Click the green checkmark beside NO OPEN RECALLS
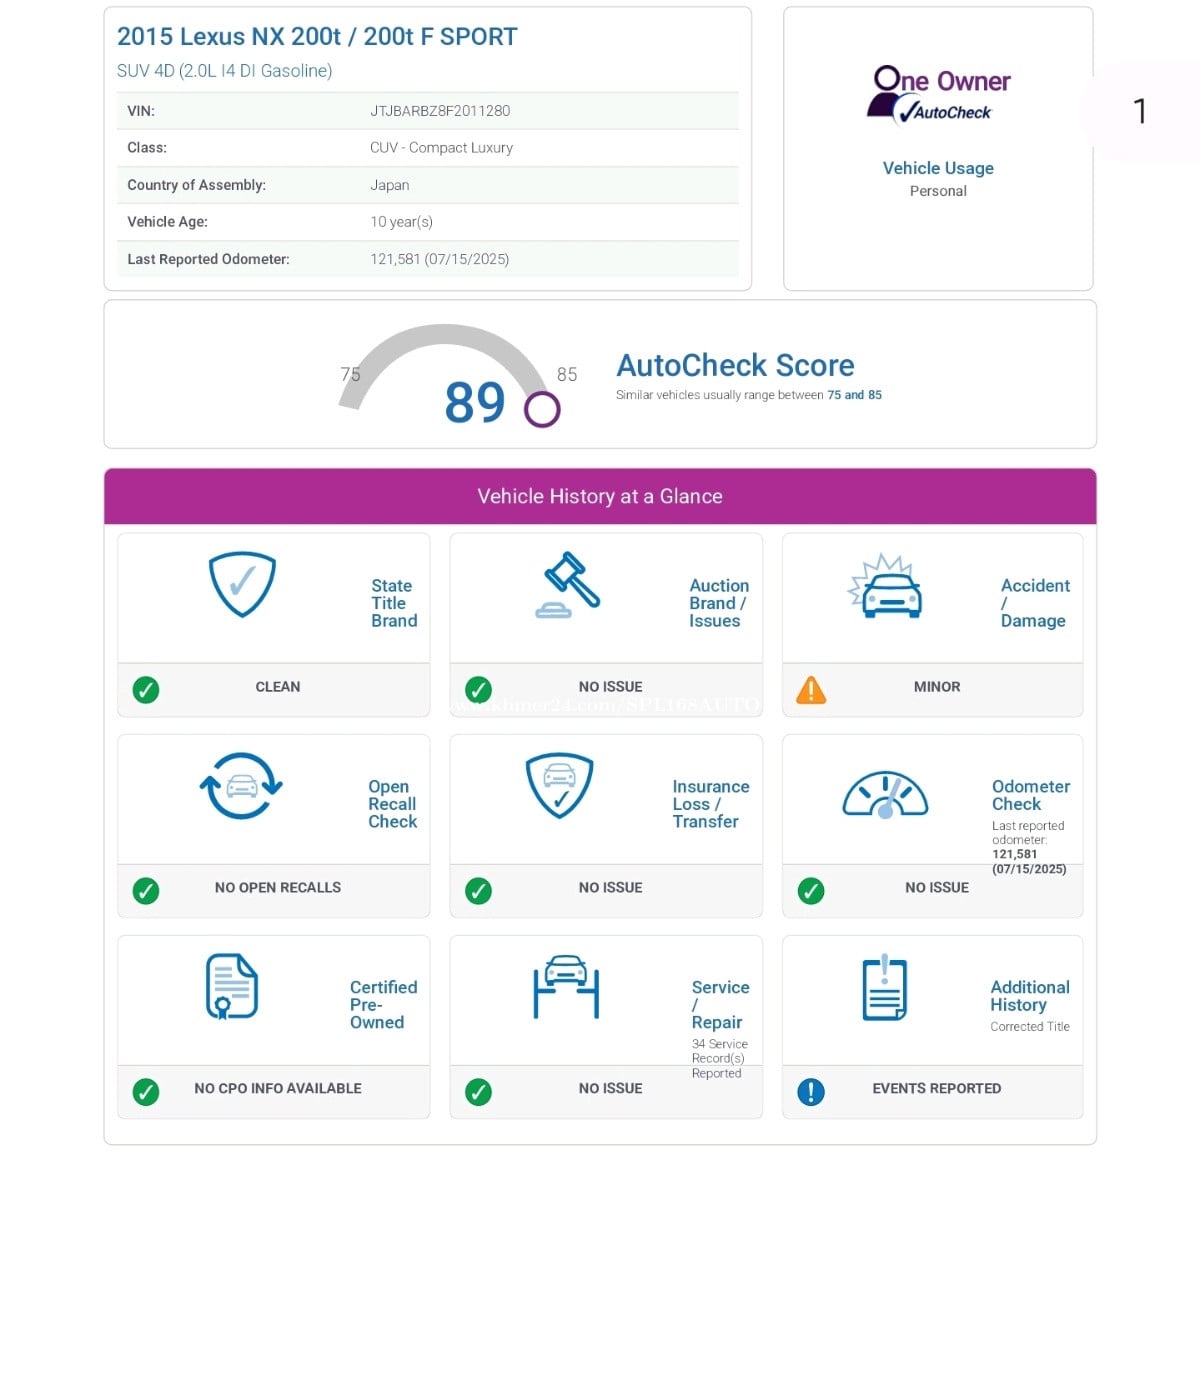The image size is (1200, 1380). pyautogui.click(x=146, y=891)
